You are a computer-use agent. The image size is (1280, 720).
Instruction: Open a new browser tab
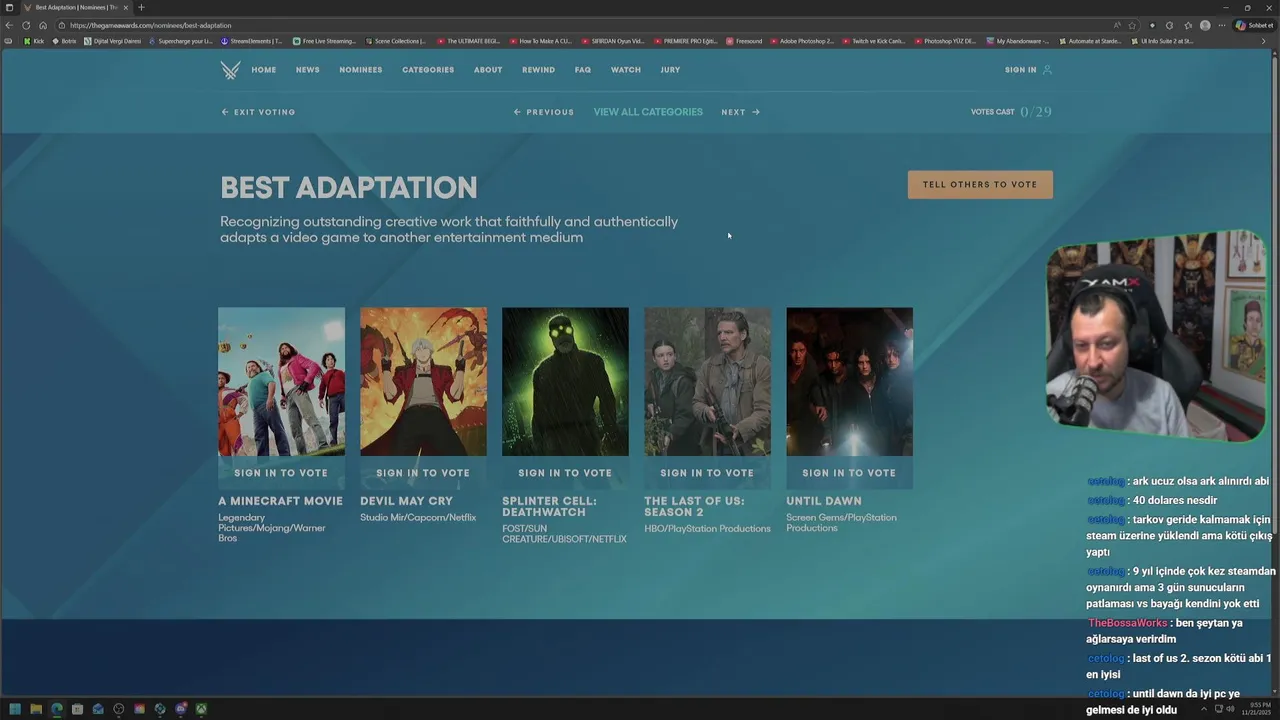[x=141, y=7]
